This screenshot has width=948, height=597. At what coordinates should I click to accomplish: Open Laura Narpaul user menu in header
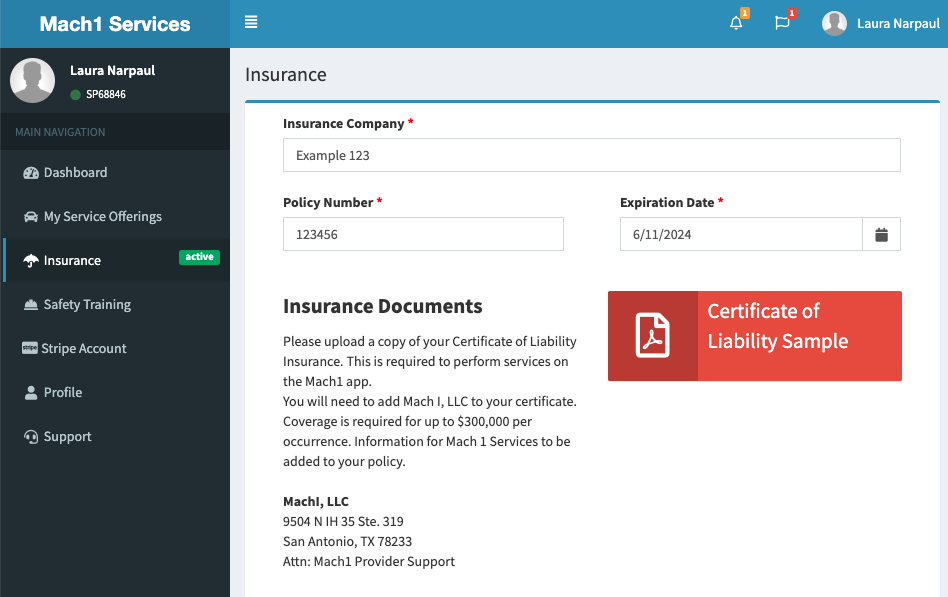point(880,24)
